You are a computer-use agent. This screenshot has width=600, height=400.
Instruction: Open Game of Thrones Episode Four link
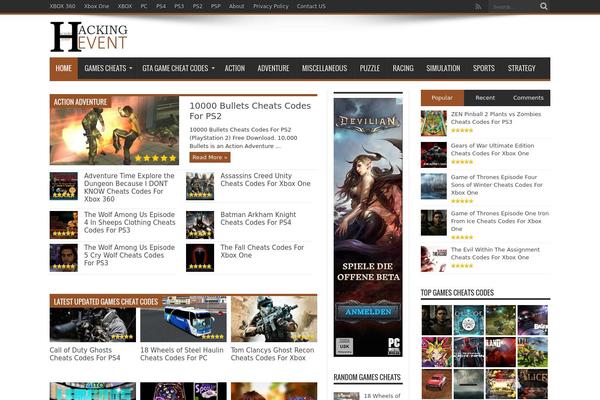point(497,185)
